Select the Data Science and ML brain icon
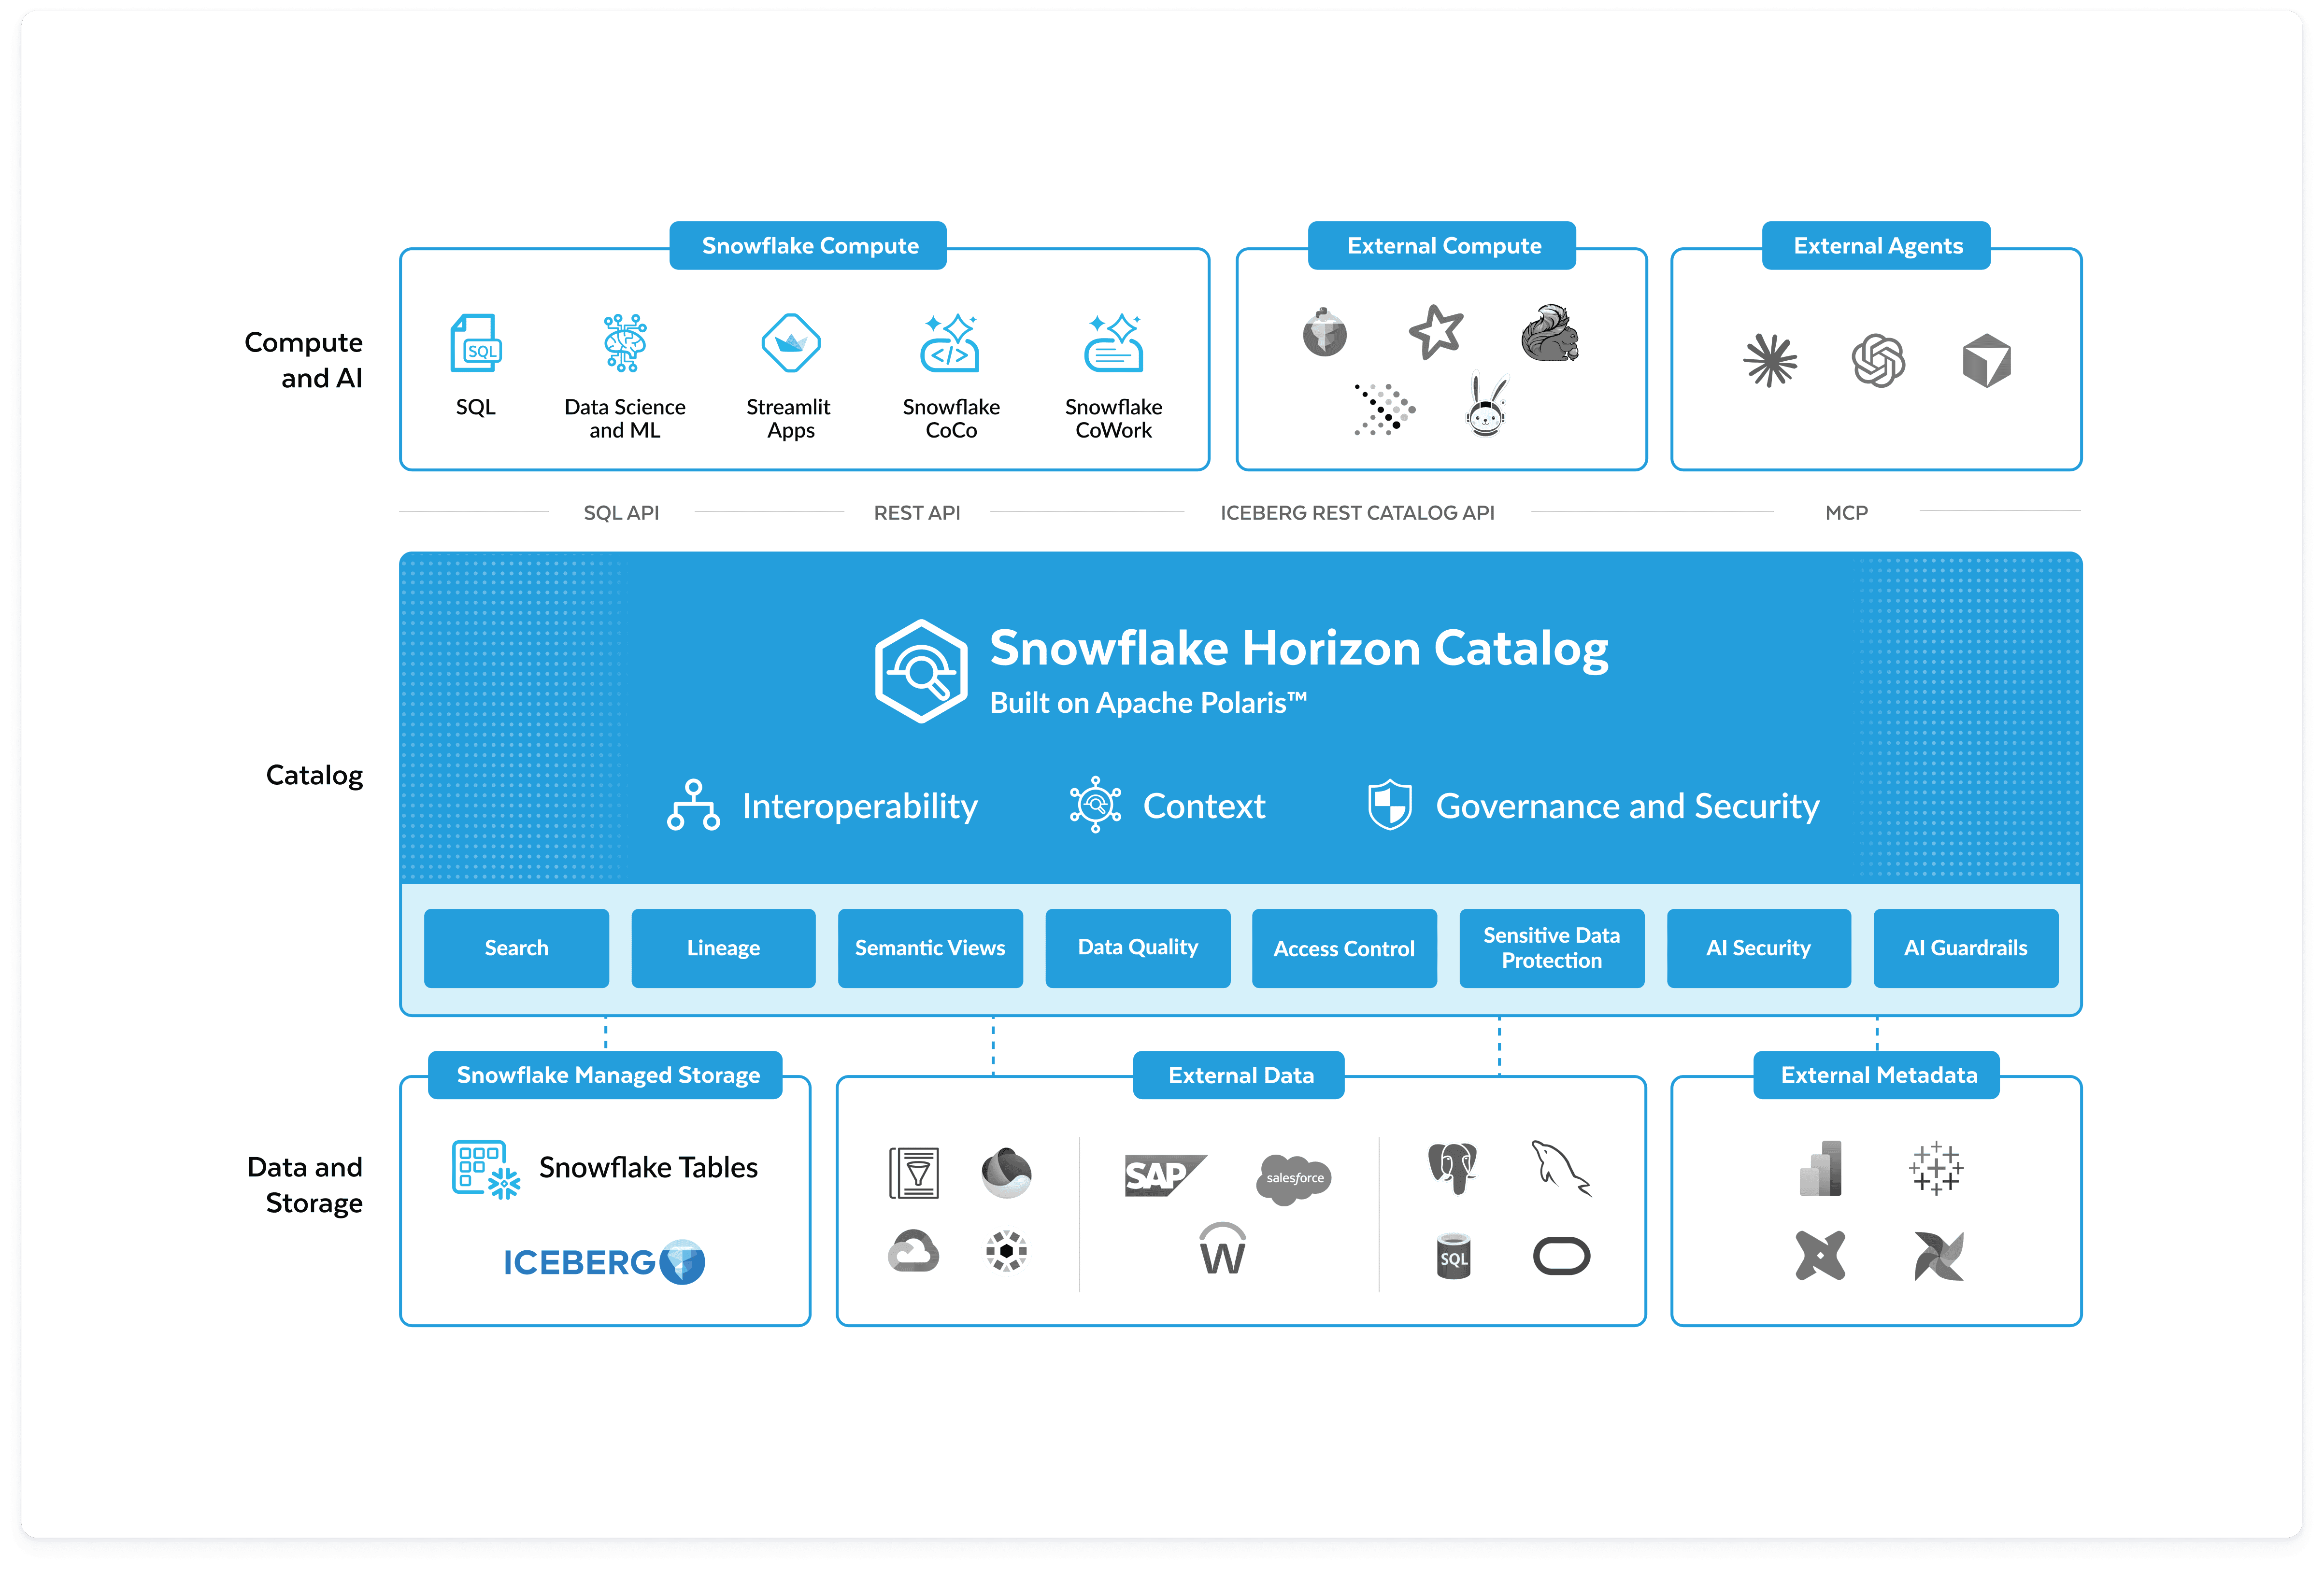Screen dimensions: 2324x1570 [x=625, y=343]
